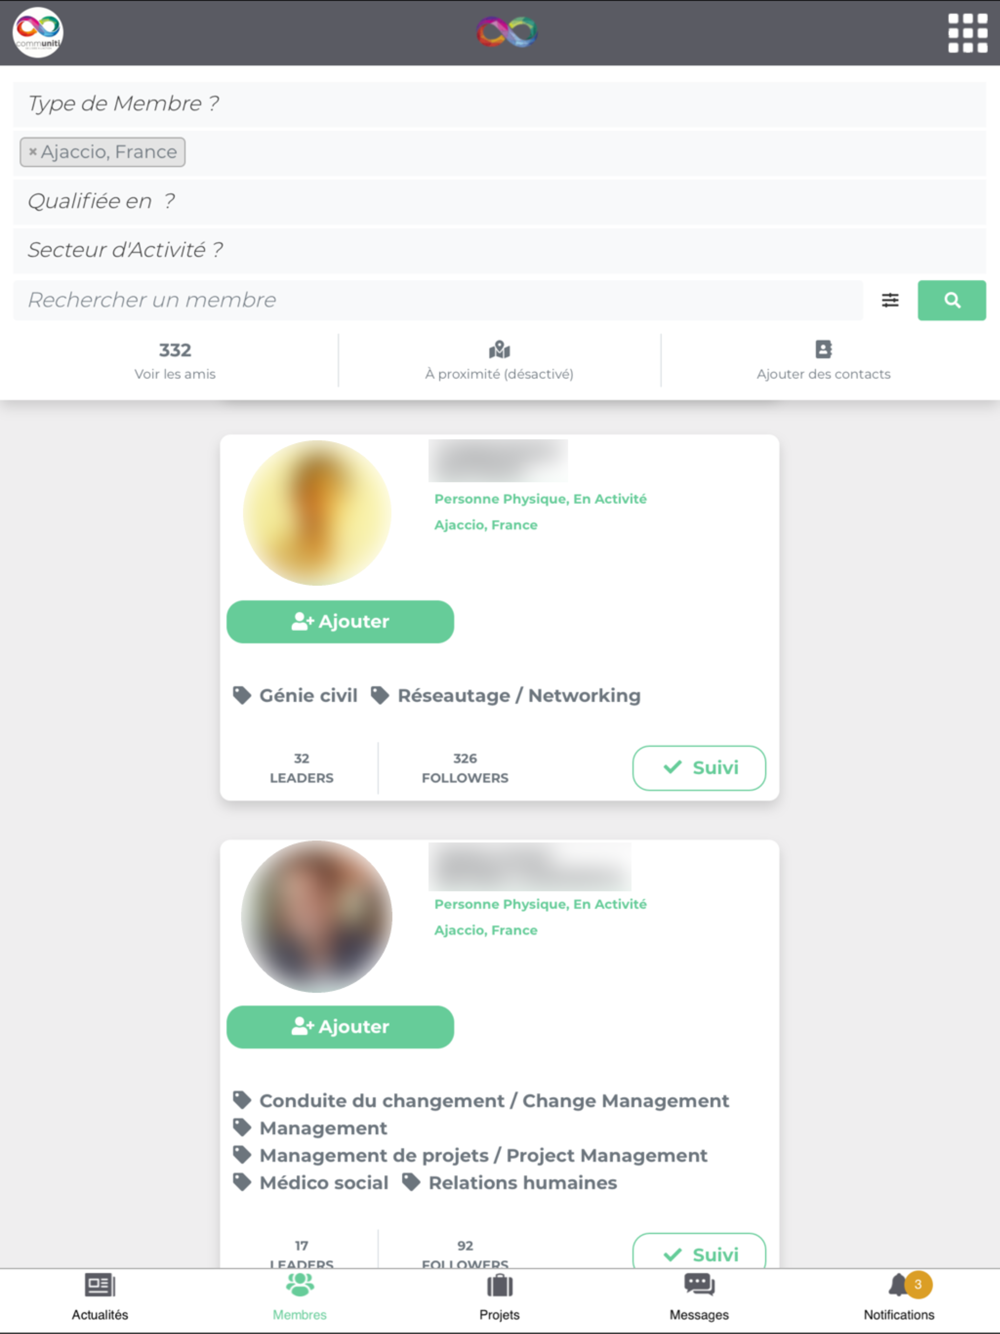The height and width of the screenshot is (1334, 1000).
Task: Switch to the Actualités tab
Action: coord(100,1297)
